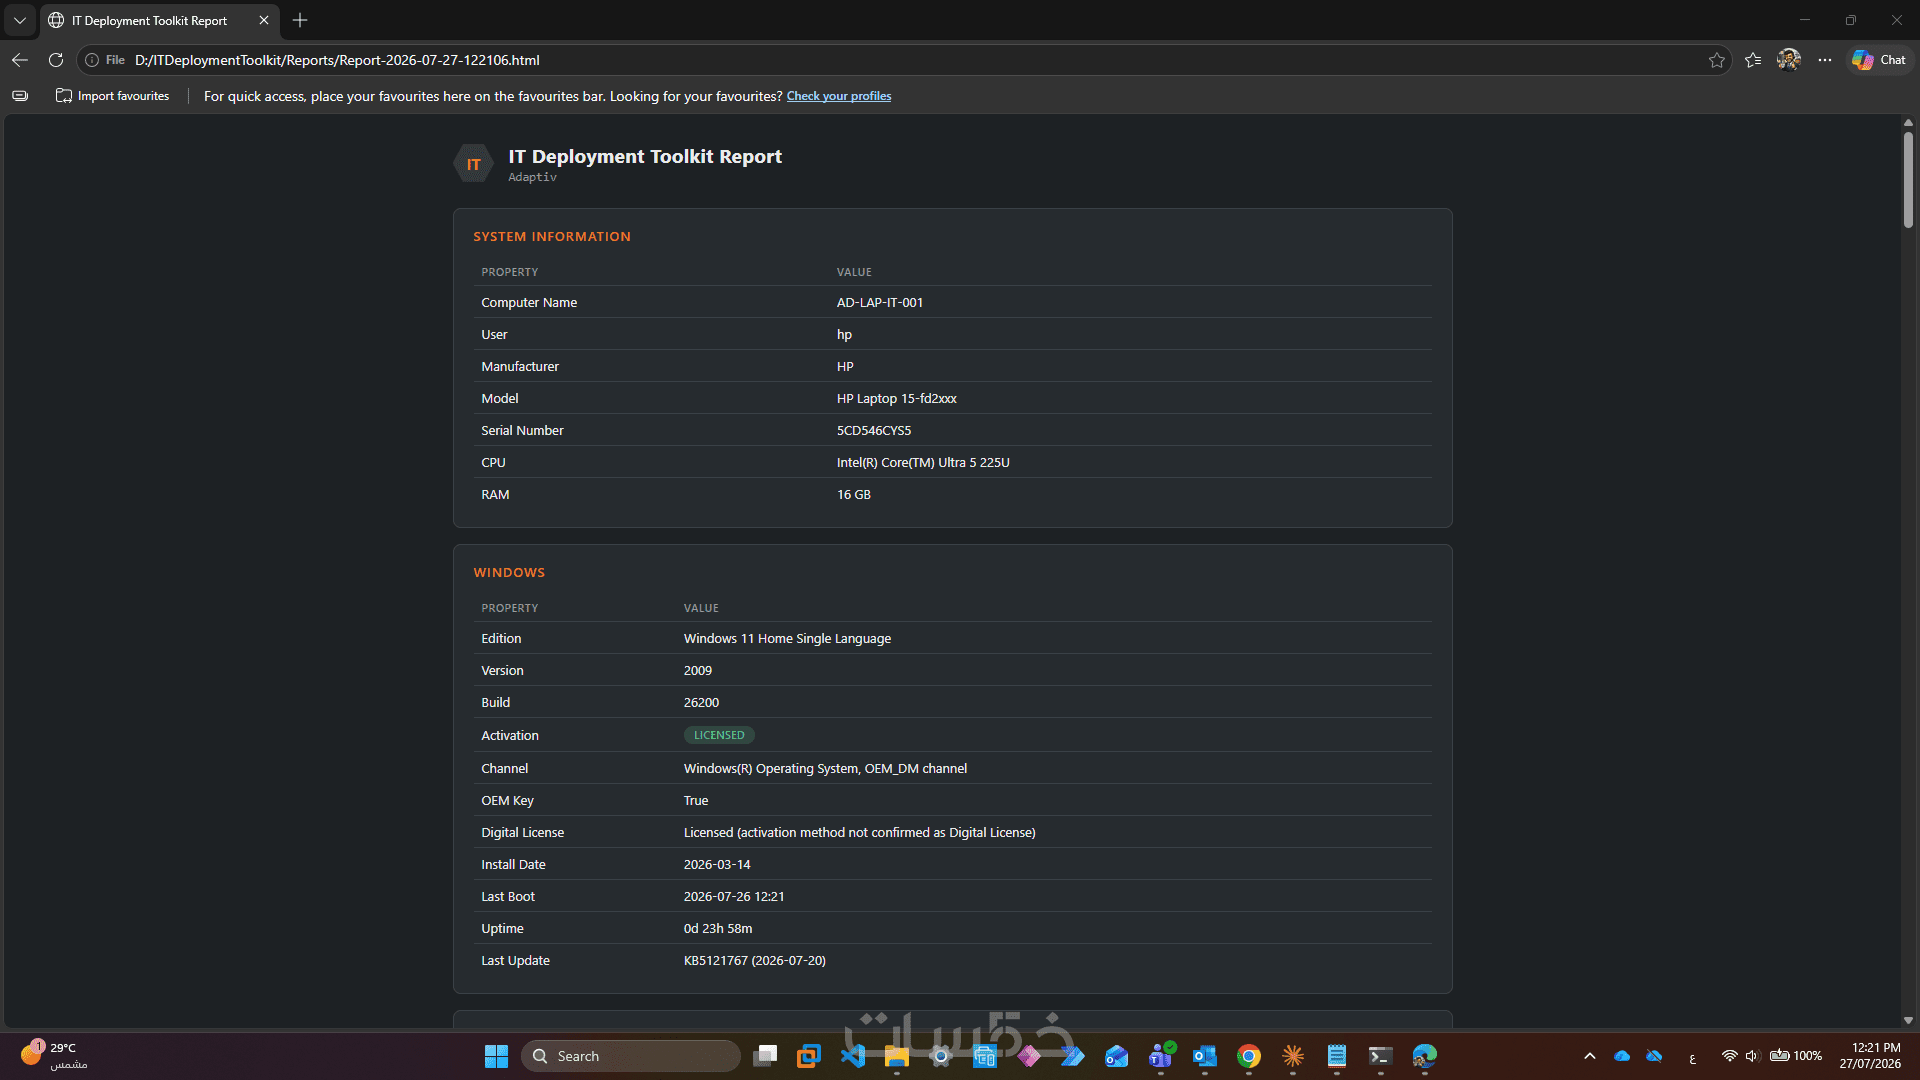Select the OEM_DM channel value
The height and width of the screenshot is (1080, 1920).
825,768
